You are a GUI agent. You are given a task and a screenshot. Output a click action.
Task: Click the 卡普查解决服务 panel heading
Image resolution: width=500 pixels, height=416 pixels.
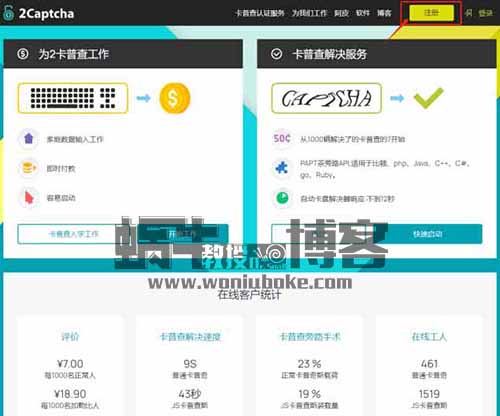pos(329,54)
